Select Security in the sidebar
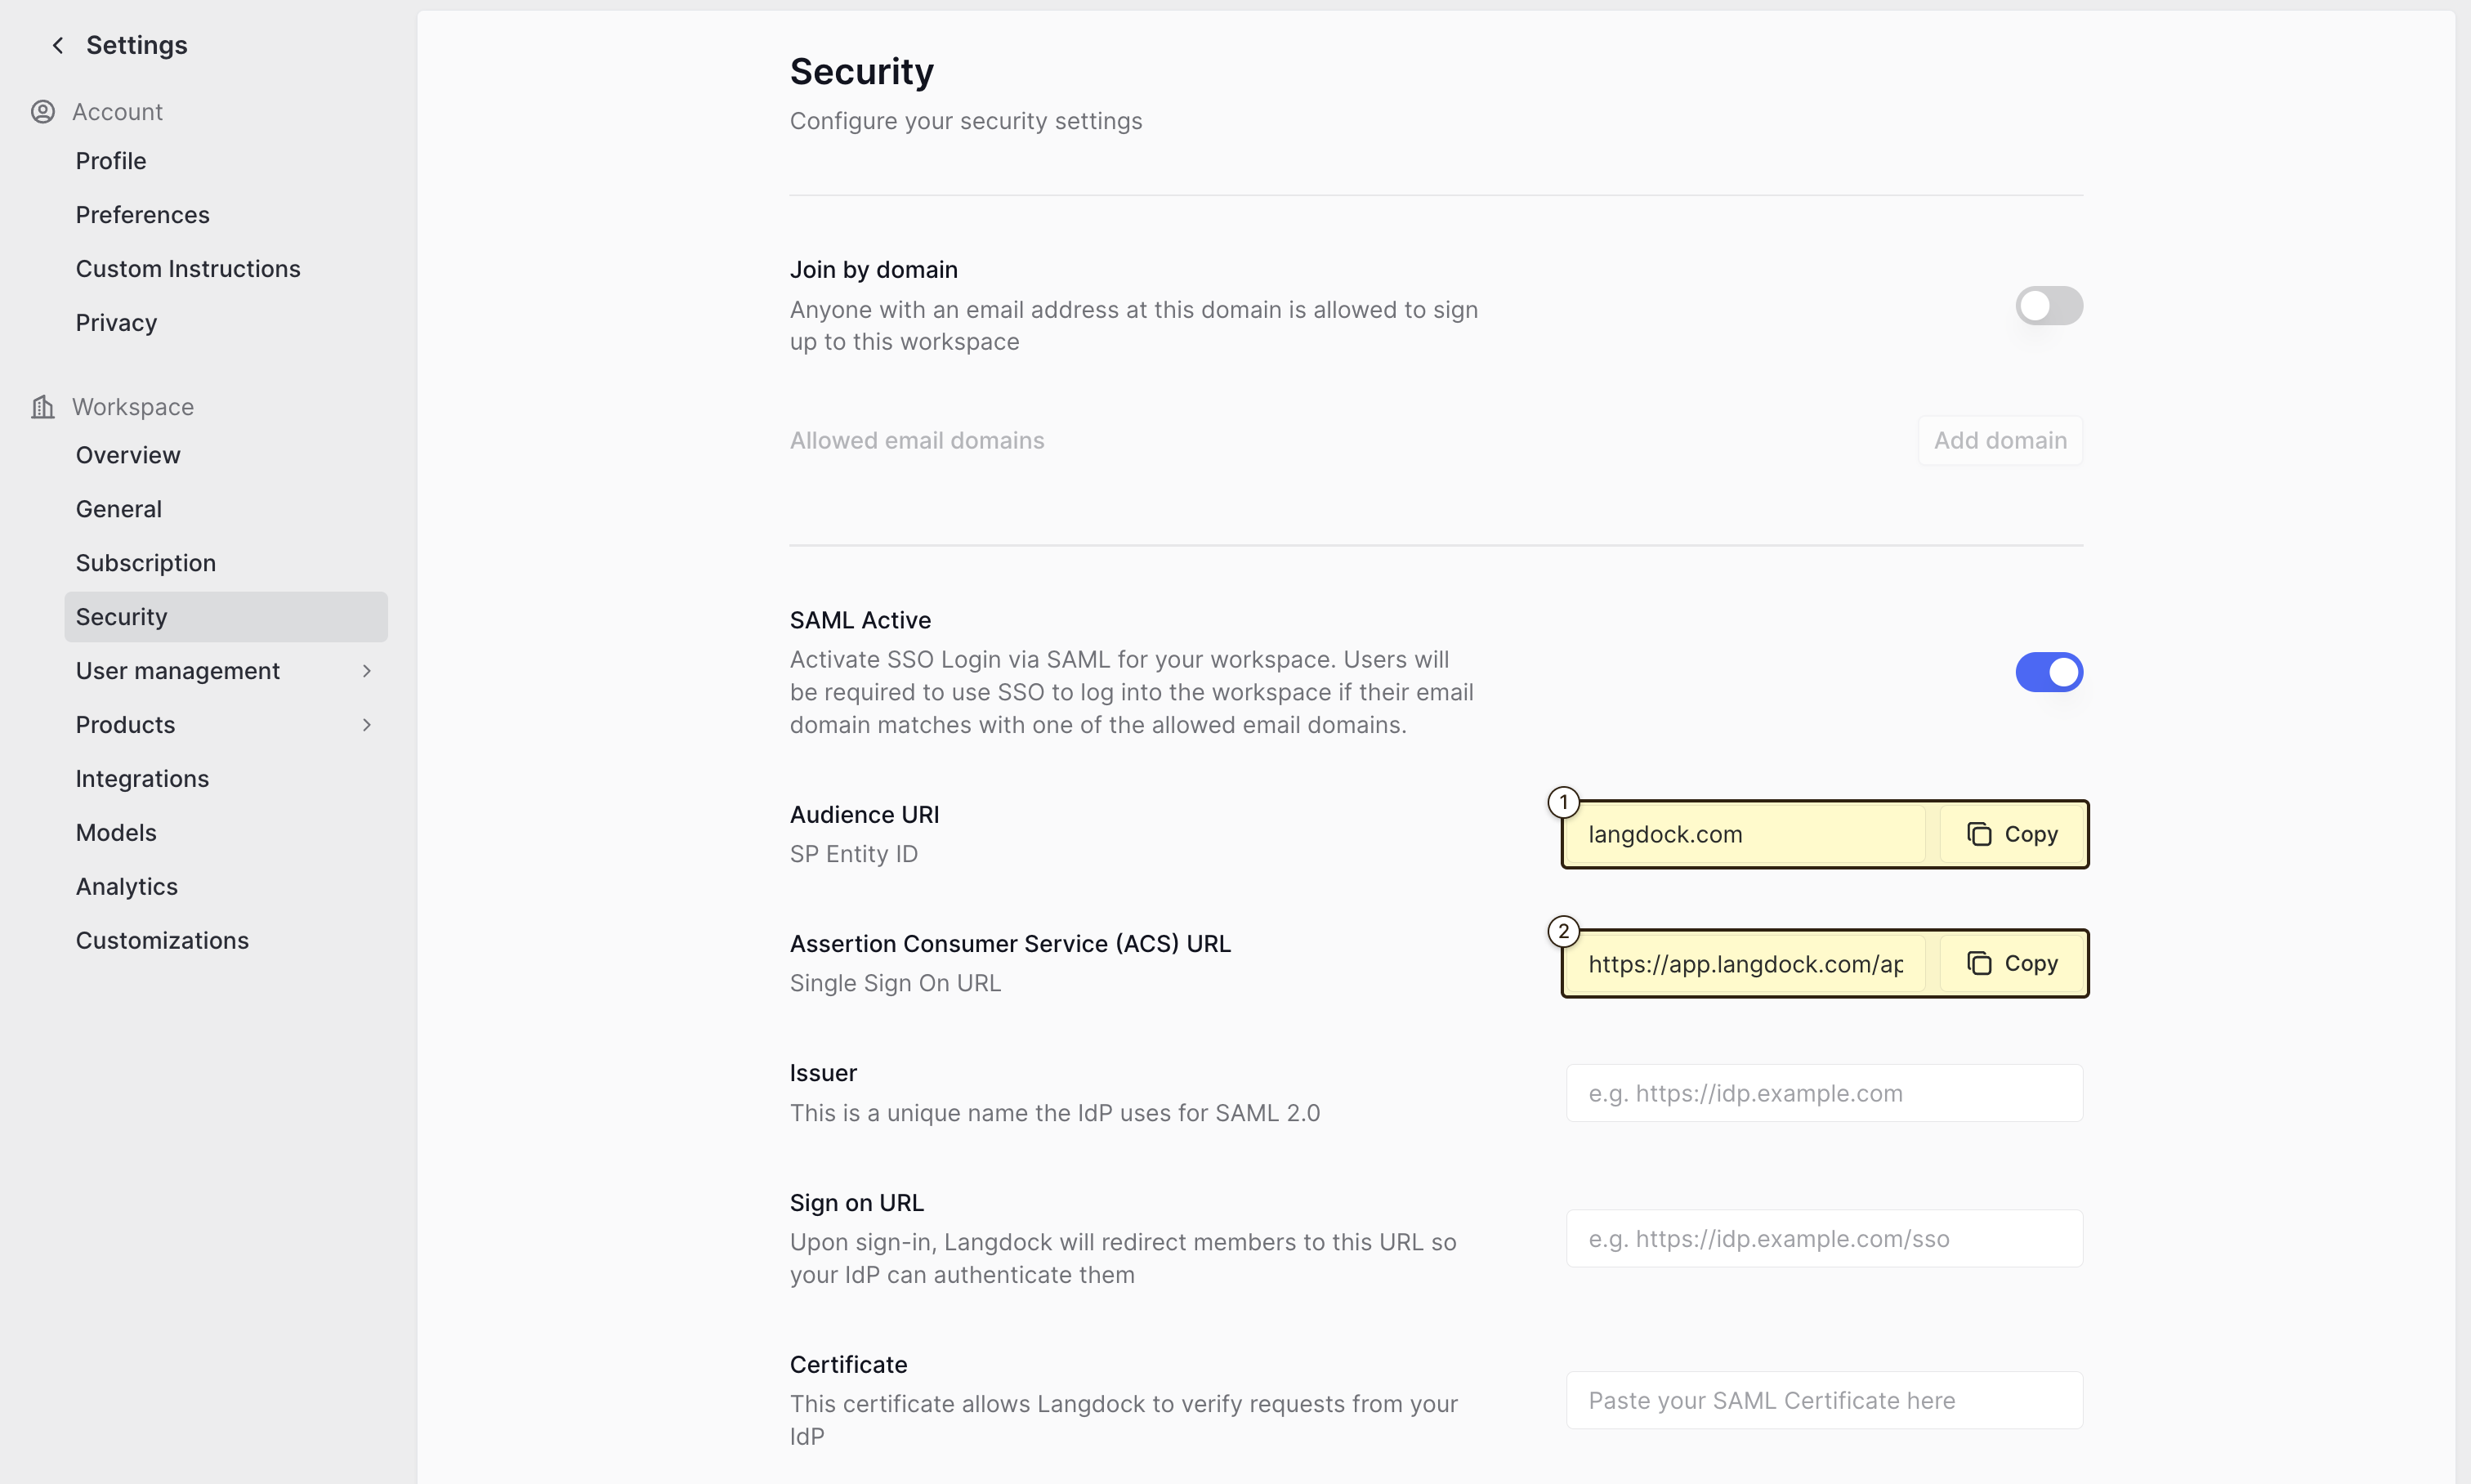This screenshot has width=2471, height=1484. pyautogui.click(x=226, y=617)
